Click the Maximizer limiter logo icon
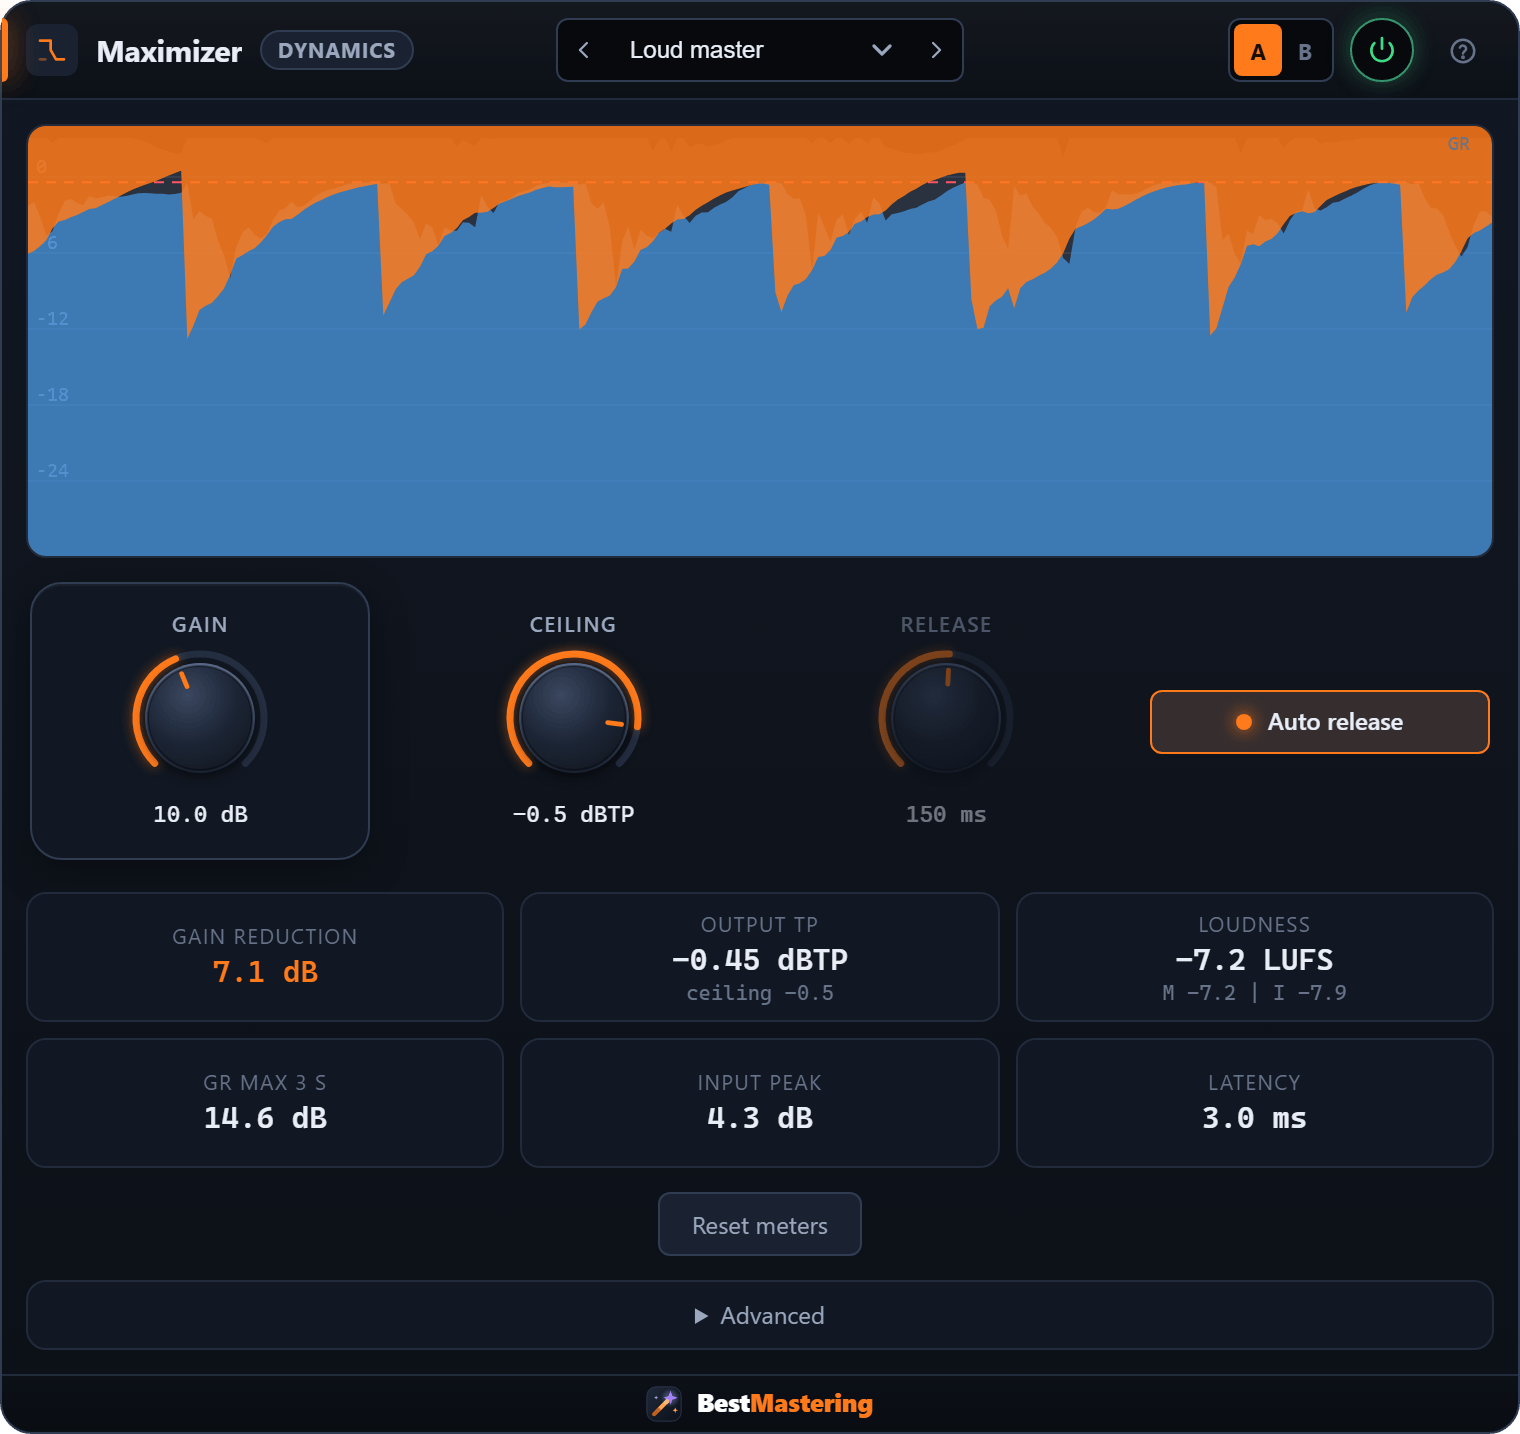 click(52, 50)
